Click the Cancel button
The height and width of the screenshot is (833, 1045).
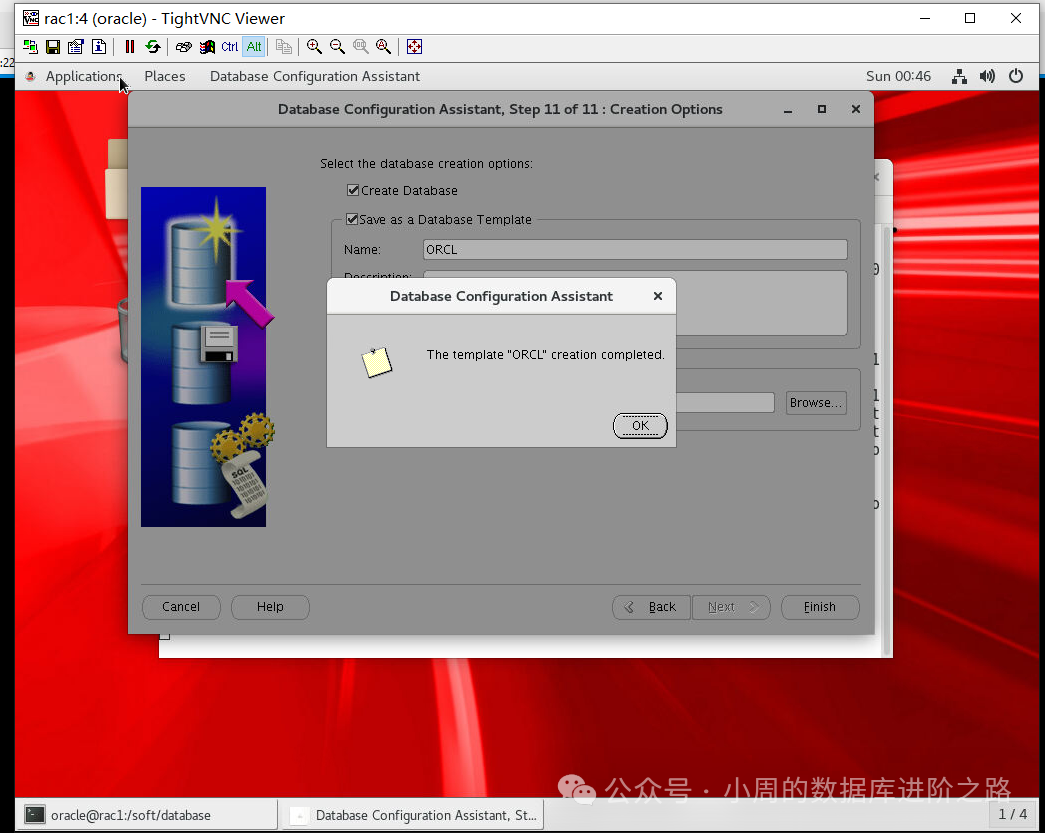click(x=181, y=607)
